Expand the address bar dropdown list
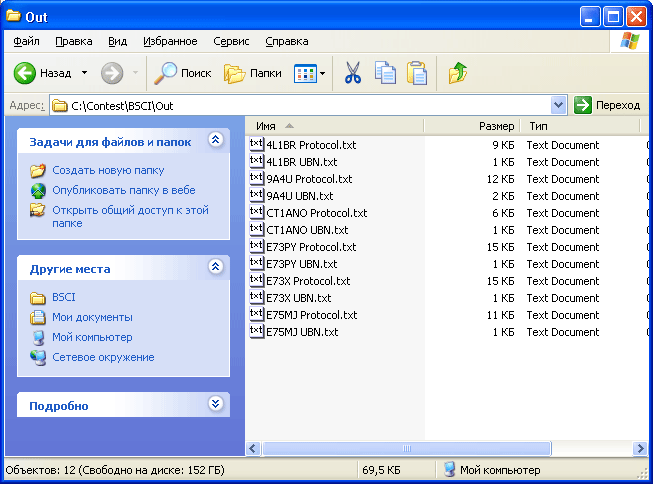The width and height of the screenshot is (653, 484). tap(558, 105)
